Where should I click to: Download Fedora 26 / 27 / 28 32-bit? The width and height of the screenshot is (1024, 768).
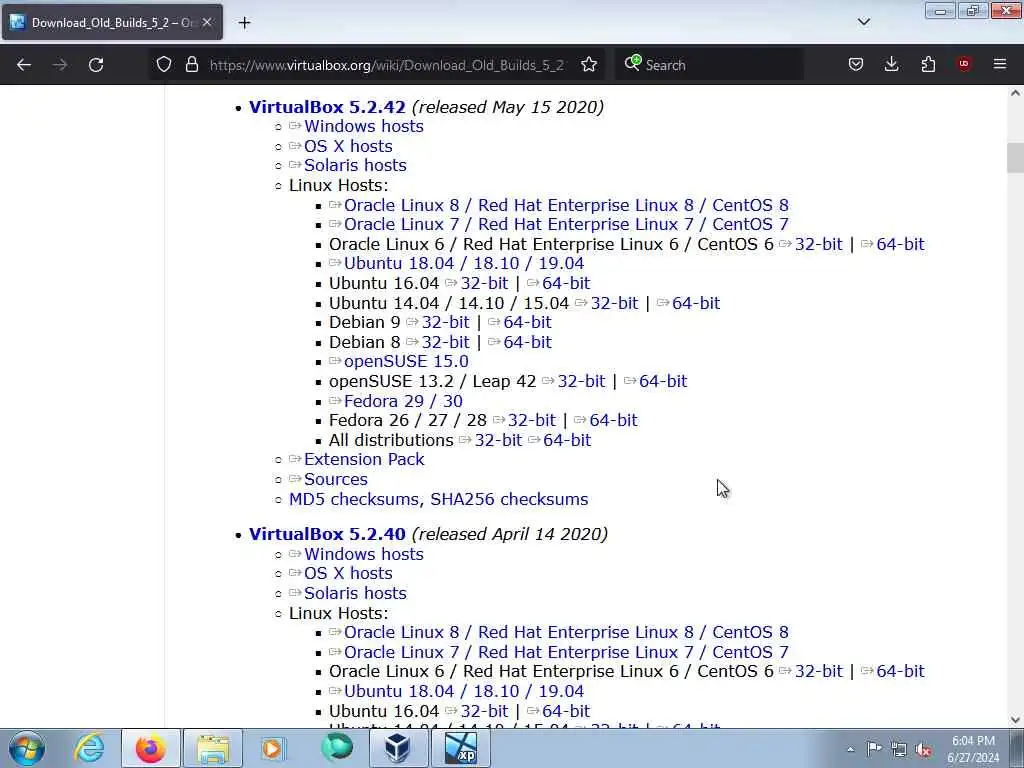(532, 420)
